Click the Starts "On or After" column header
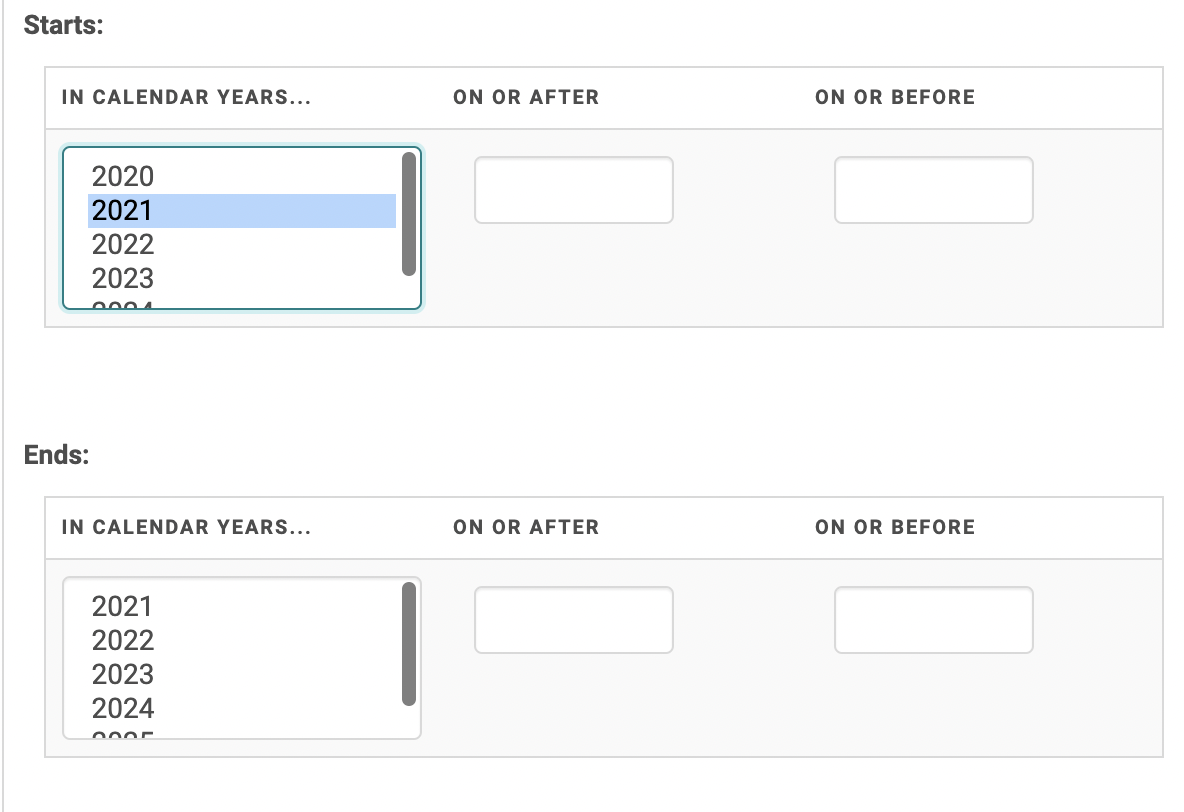Image resolution: width=1184 pixels, height=812 pixels. click(526, 98)
